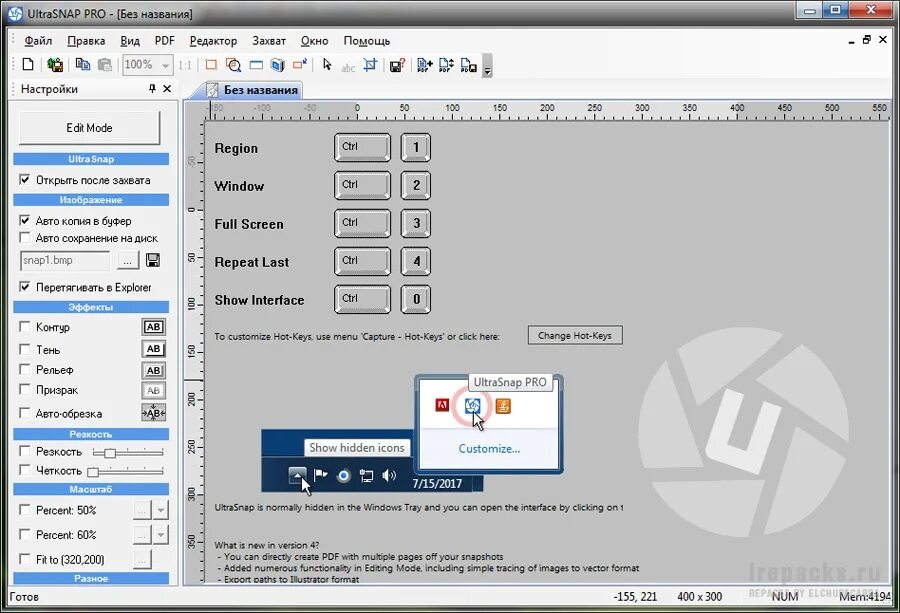Click the Paste toolbar icon
Viewport: 900px width, 613px height.
[x=104, y=65]
